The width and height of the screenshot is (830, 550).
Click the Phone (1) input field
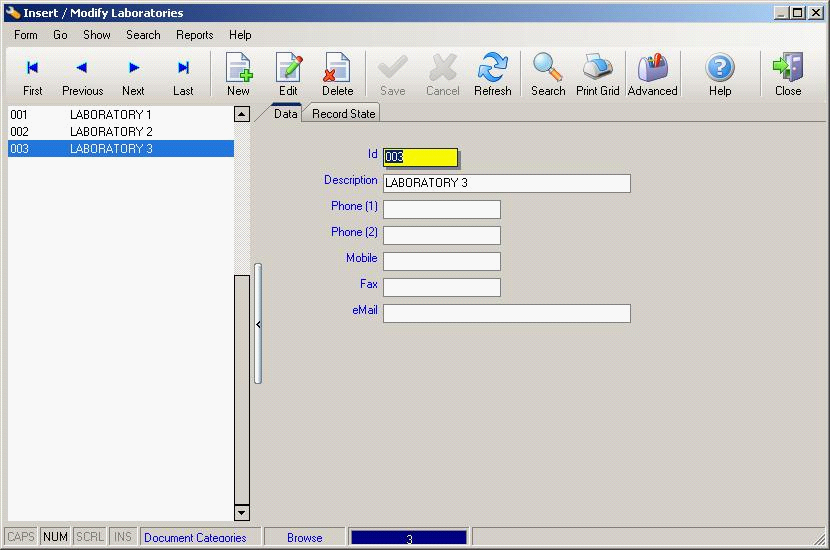point(441,209)
